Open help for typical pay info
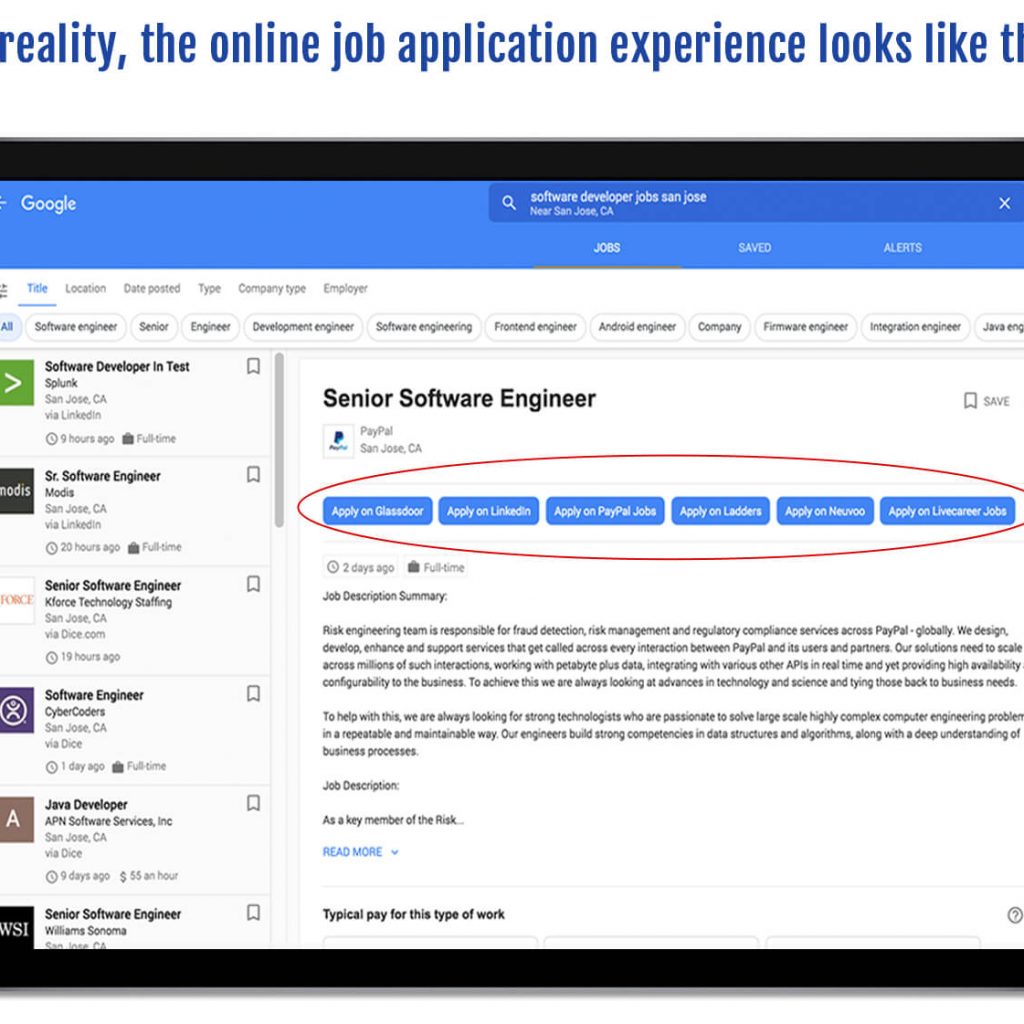 coord(1015,915)
